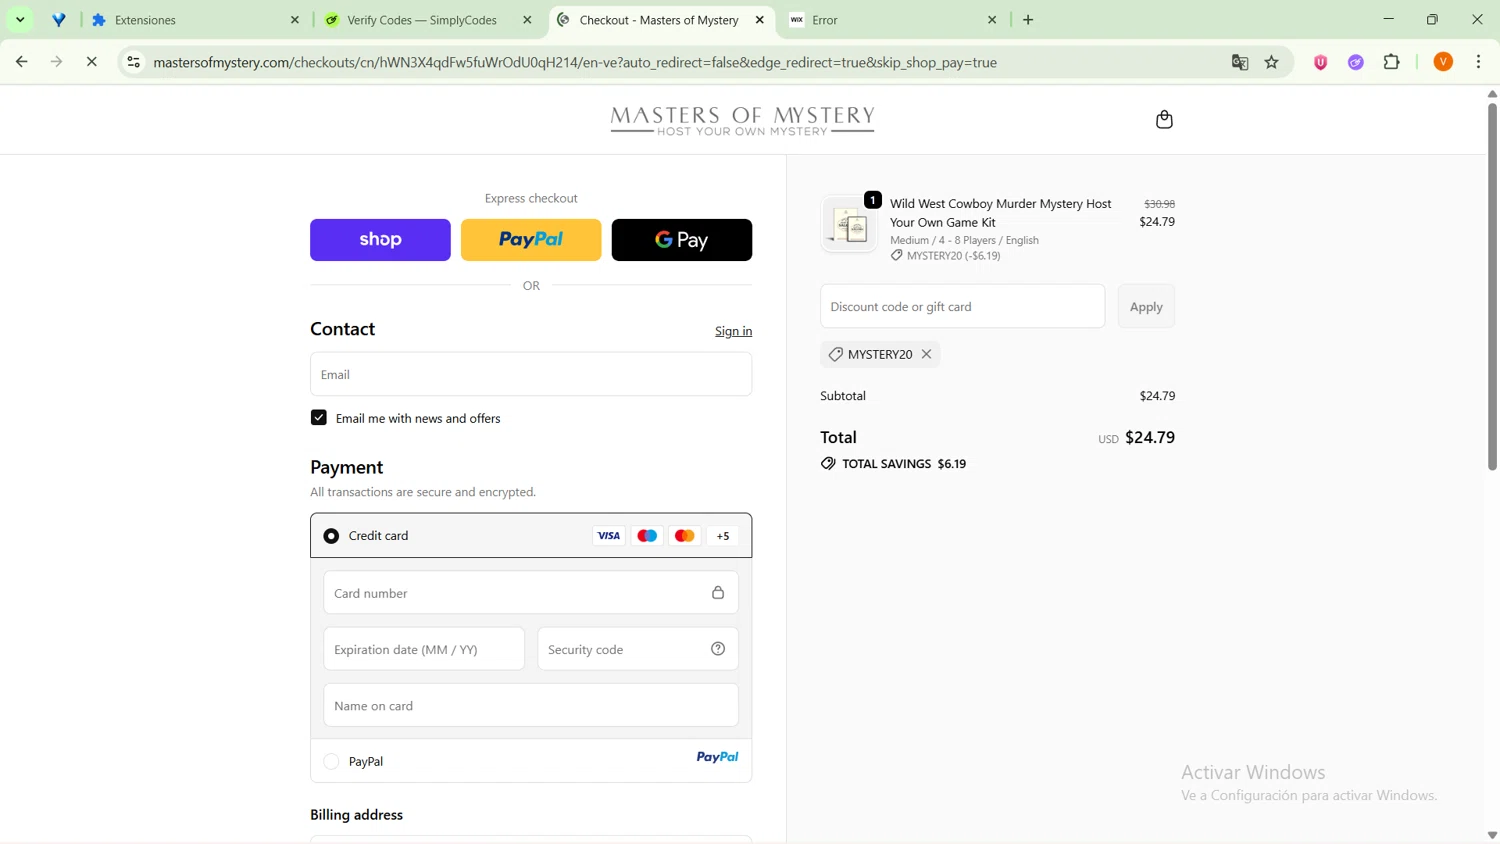Click the Google Translate icon in address bar

1240,62
